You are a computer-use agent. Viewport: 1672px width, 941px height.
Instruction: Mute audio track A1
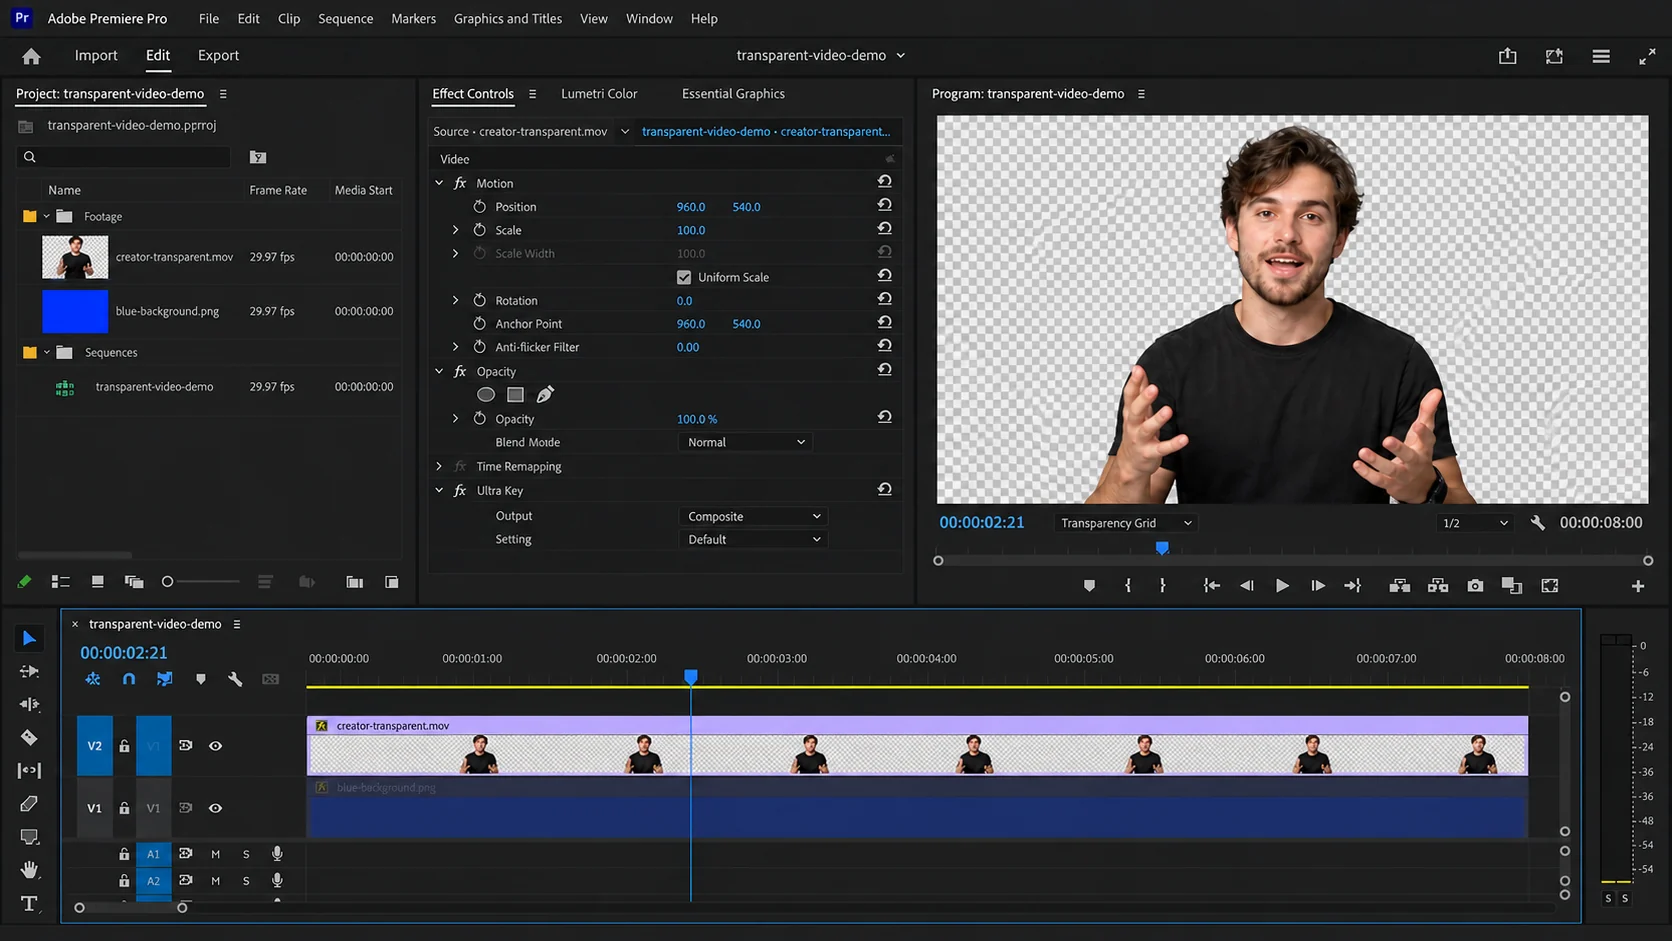pyautogui.click(x=215, y=854)
